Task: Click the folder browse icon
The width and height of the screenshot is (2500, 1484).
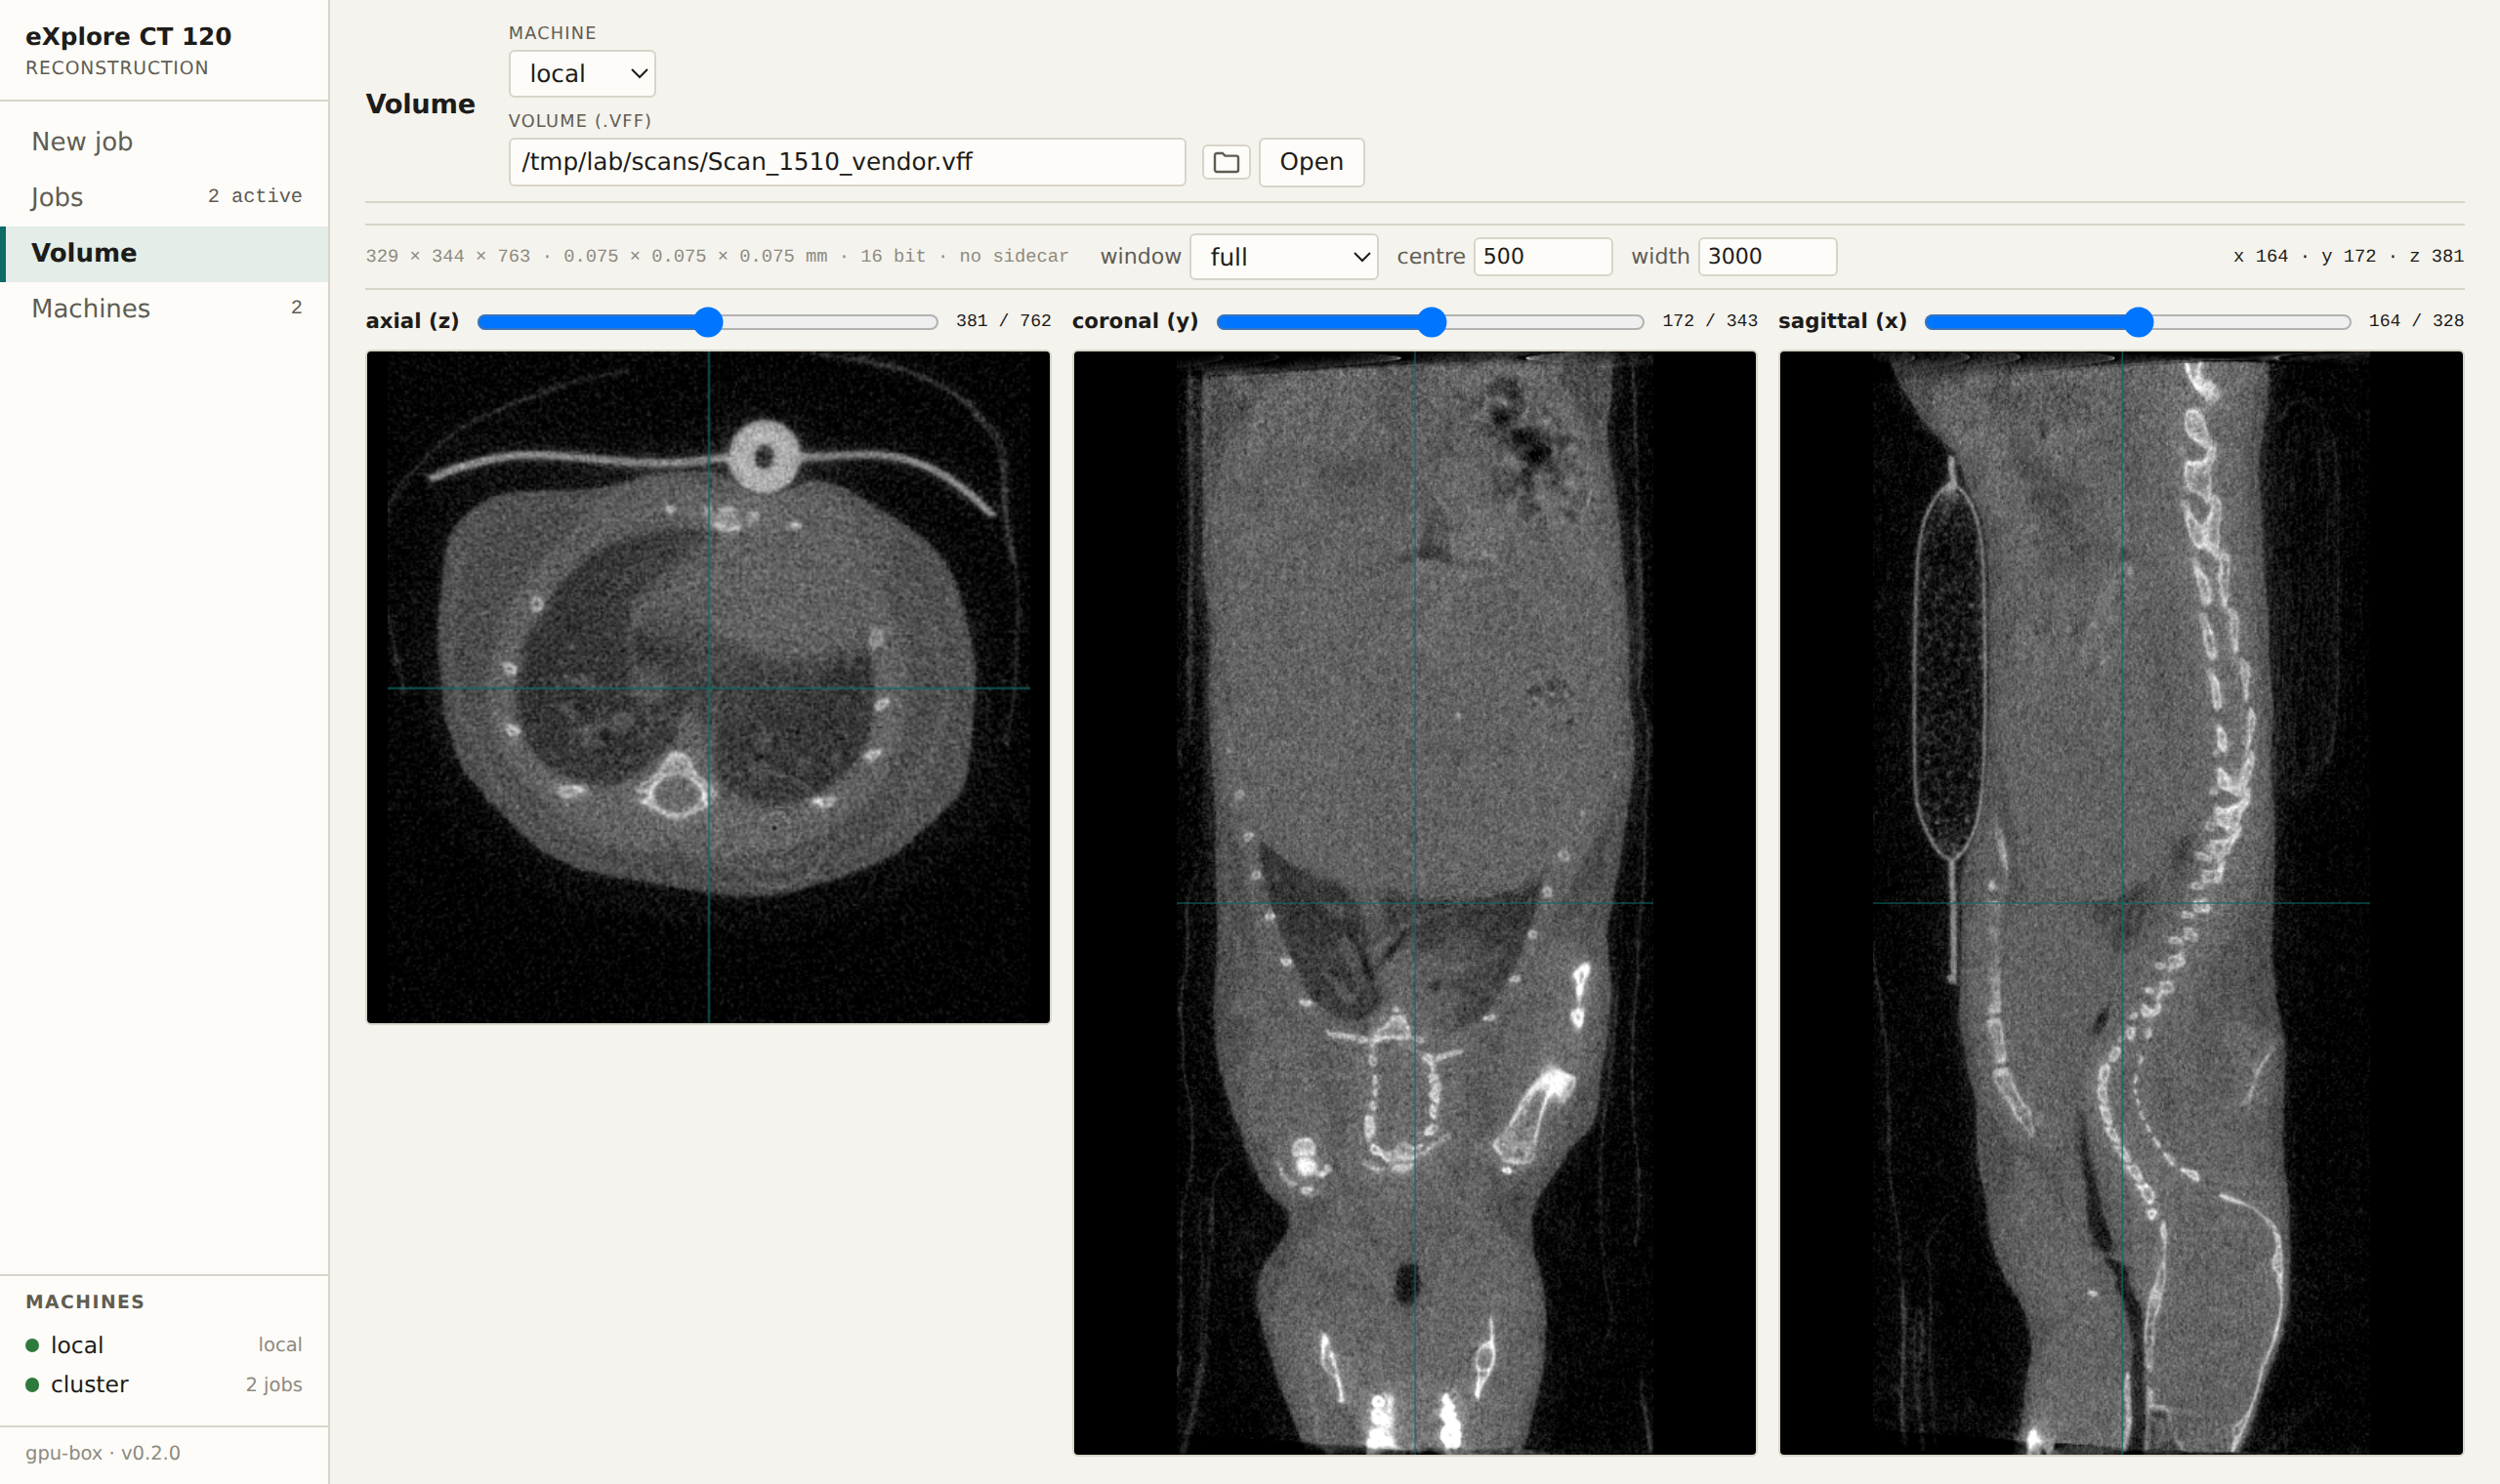Action: (1226, 162)
